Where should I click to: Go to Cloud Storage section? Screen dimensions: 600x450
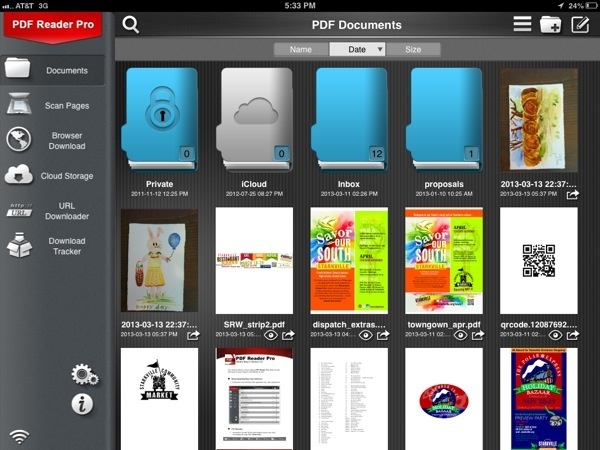pos(53,176)
